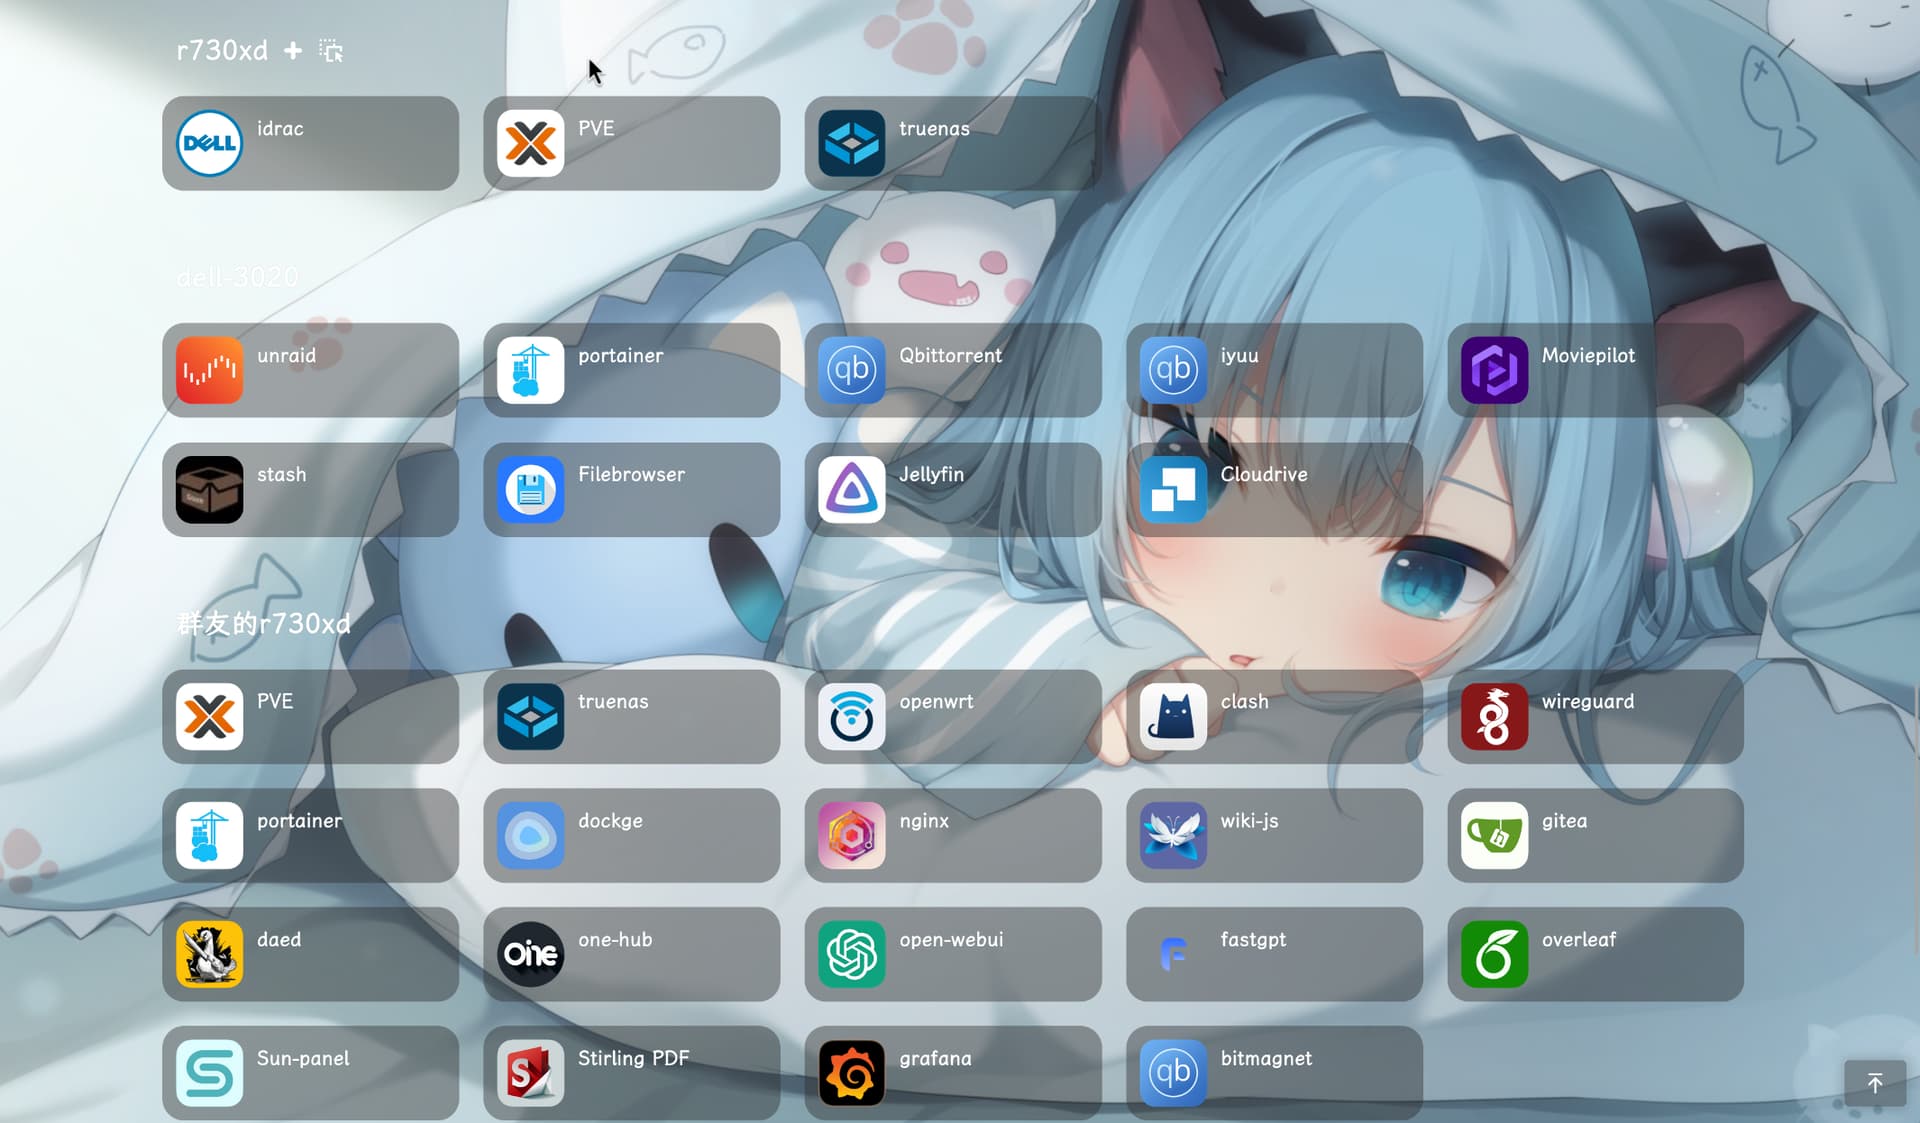Screen dimensions: 1920x1123
Task: Click the open-webui green icon
Action: [852, 954]
